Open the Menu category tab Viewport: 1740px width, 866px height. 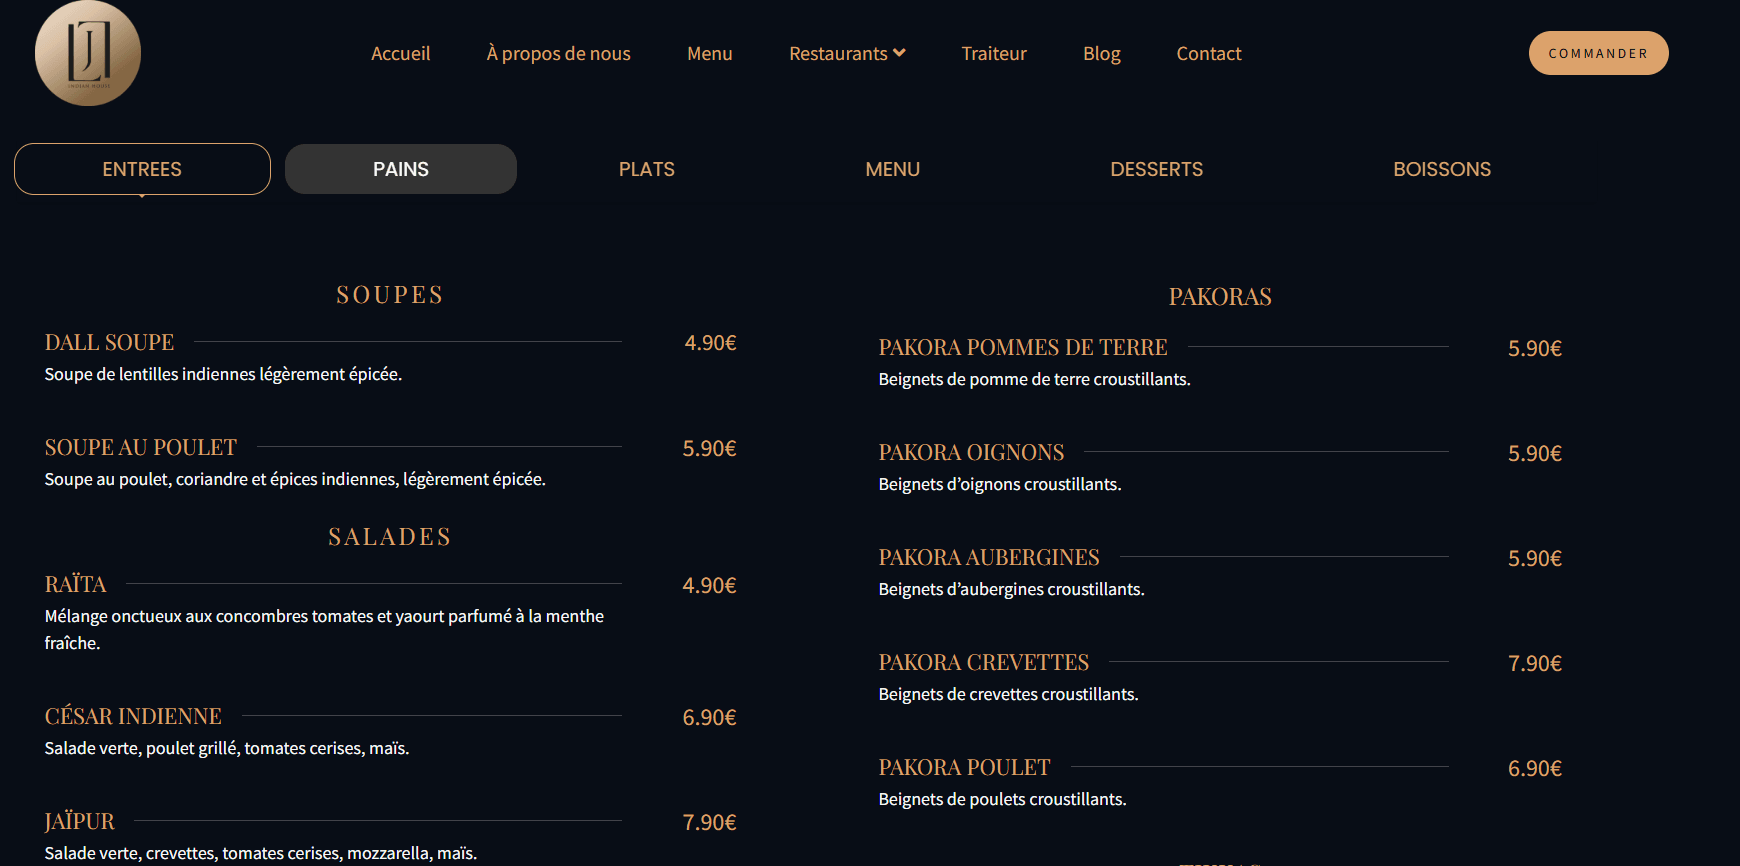[x=892, y=169]
